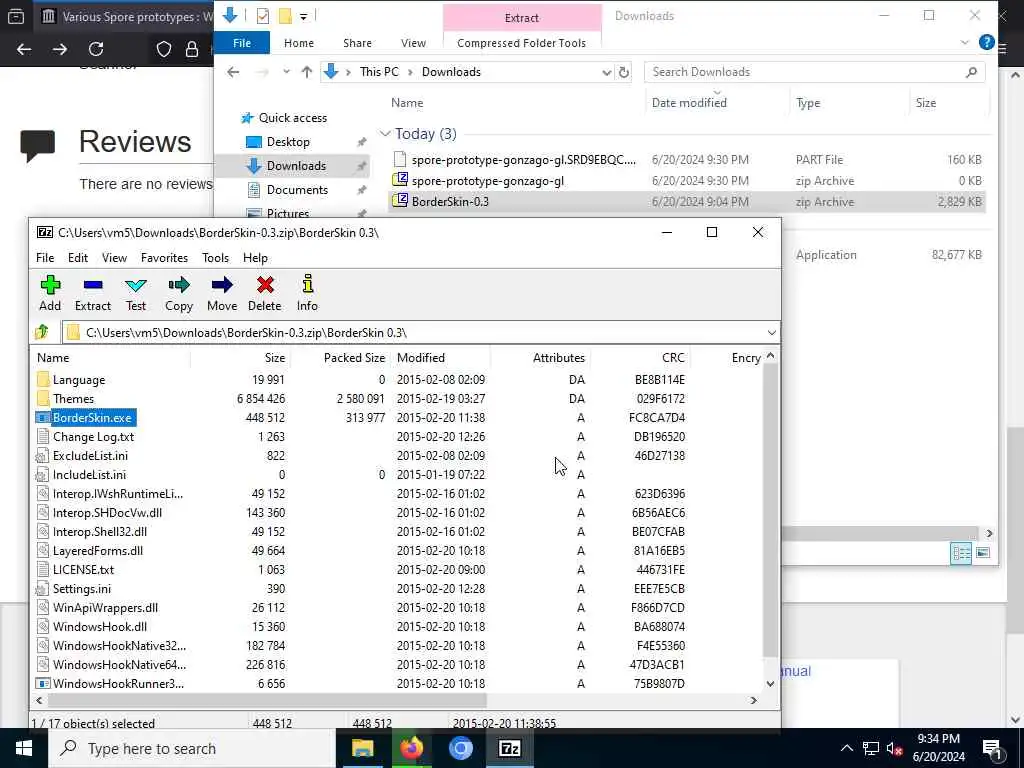
Task: Click the 7-Zip horizontal scrollbar
Action: click(x=267, y=700)
